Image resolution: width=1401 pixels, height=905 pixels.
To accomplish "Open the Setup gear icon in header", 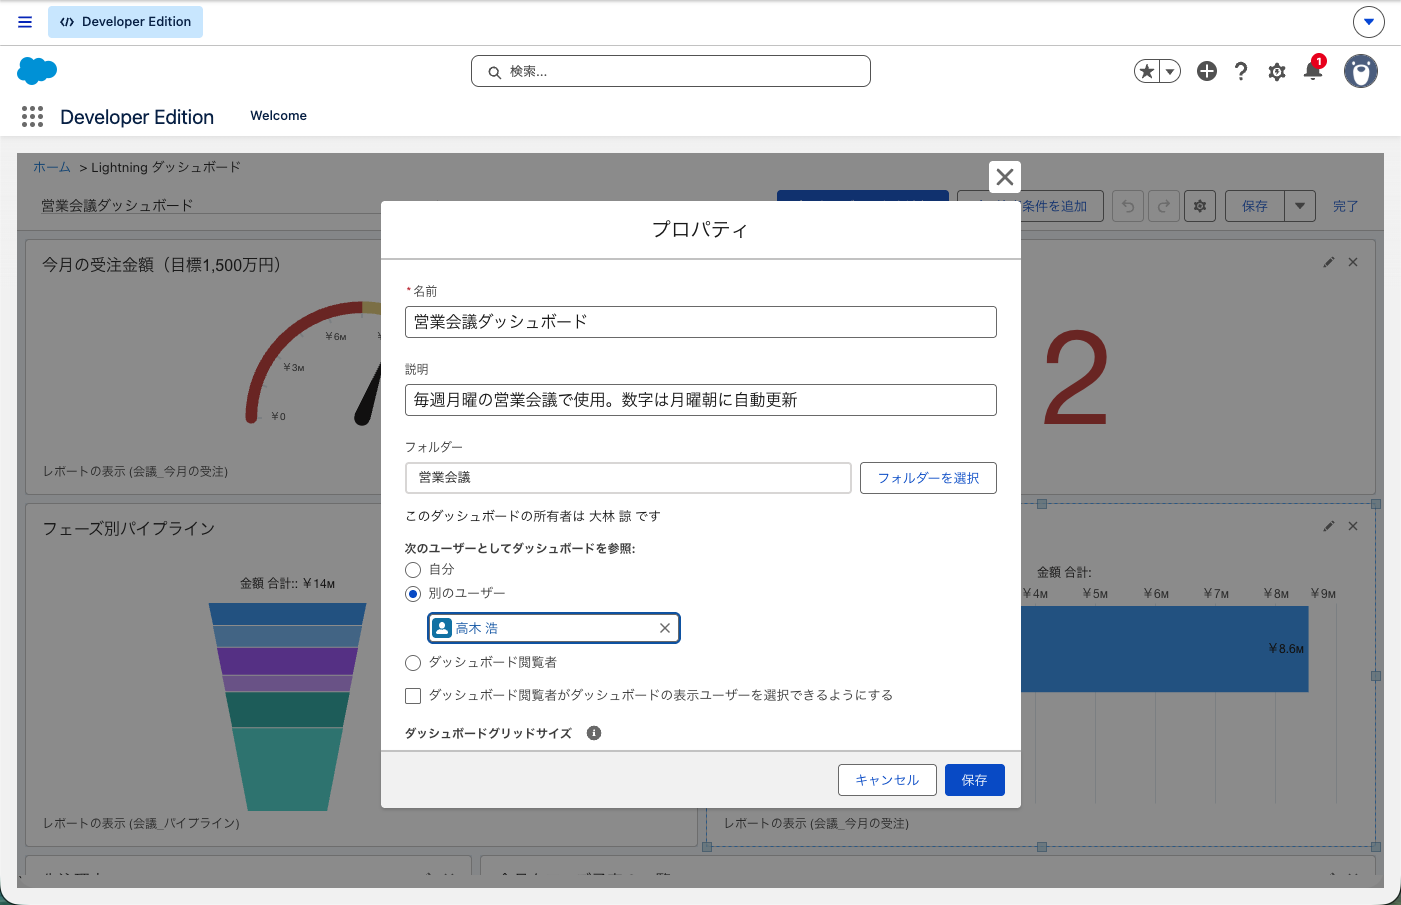I will (1277, 71).
